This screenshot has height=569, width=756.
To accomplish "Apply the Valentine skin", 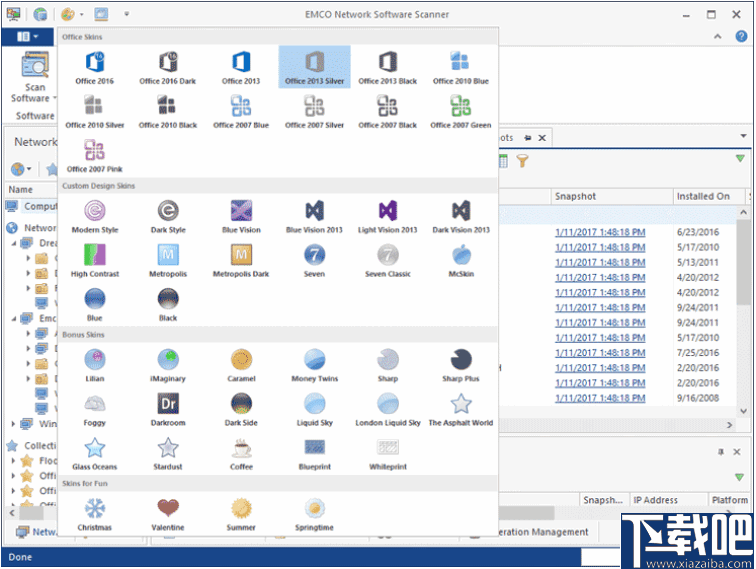I will coord(168,514).
